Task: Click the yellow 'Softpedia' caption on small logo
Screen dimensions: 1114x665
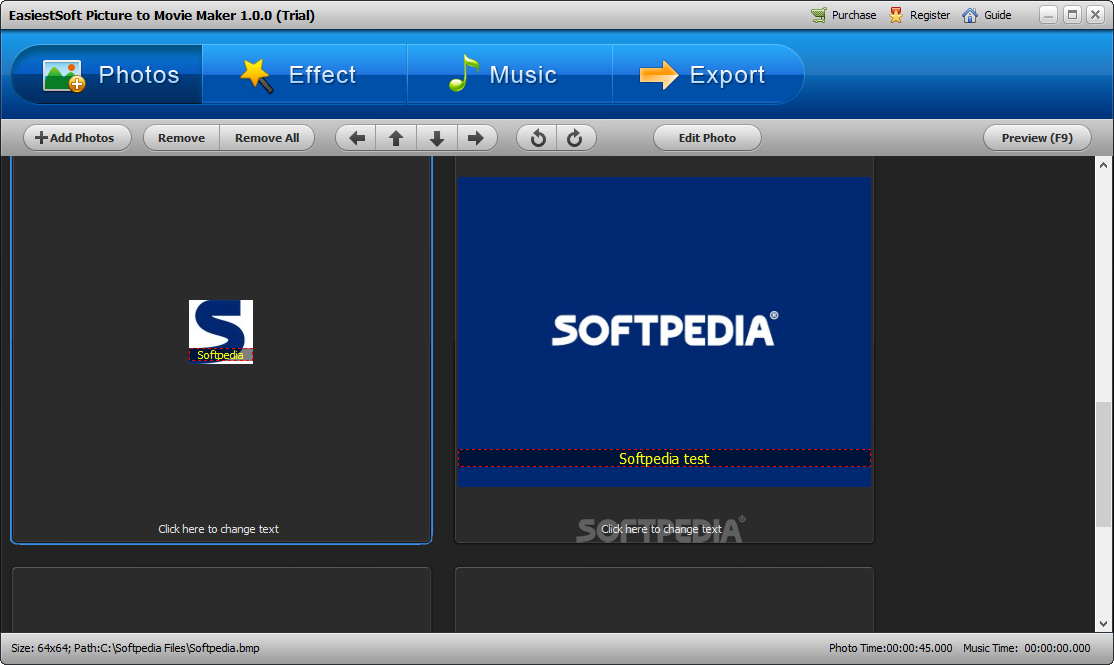Action: coord(220,355)
